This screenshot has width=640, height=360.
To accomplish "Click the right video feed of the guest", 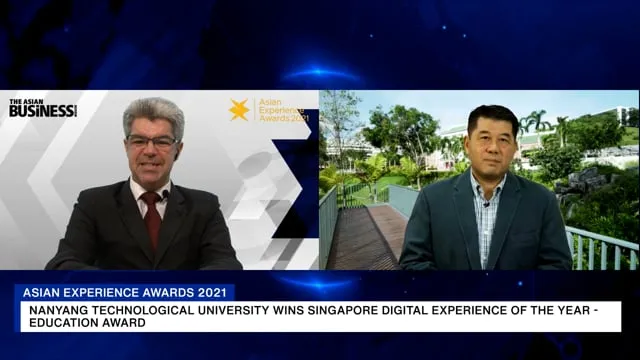I will click(479, 180).
